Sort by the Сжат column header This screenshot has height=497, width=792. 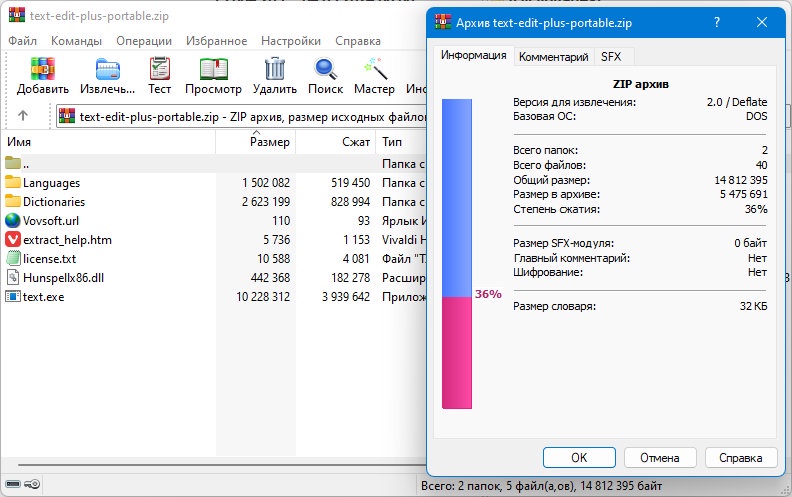pos(335,142)
